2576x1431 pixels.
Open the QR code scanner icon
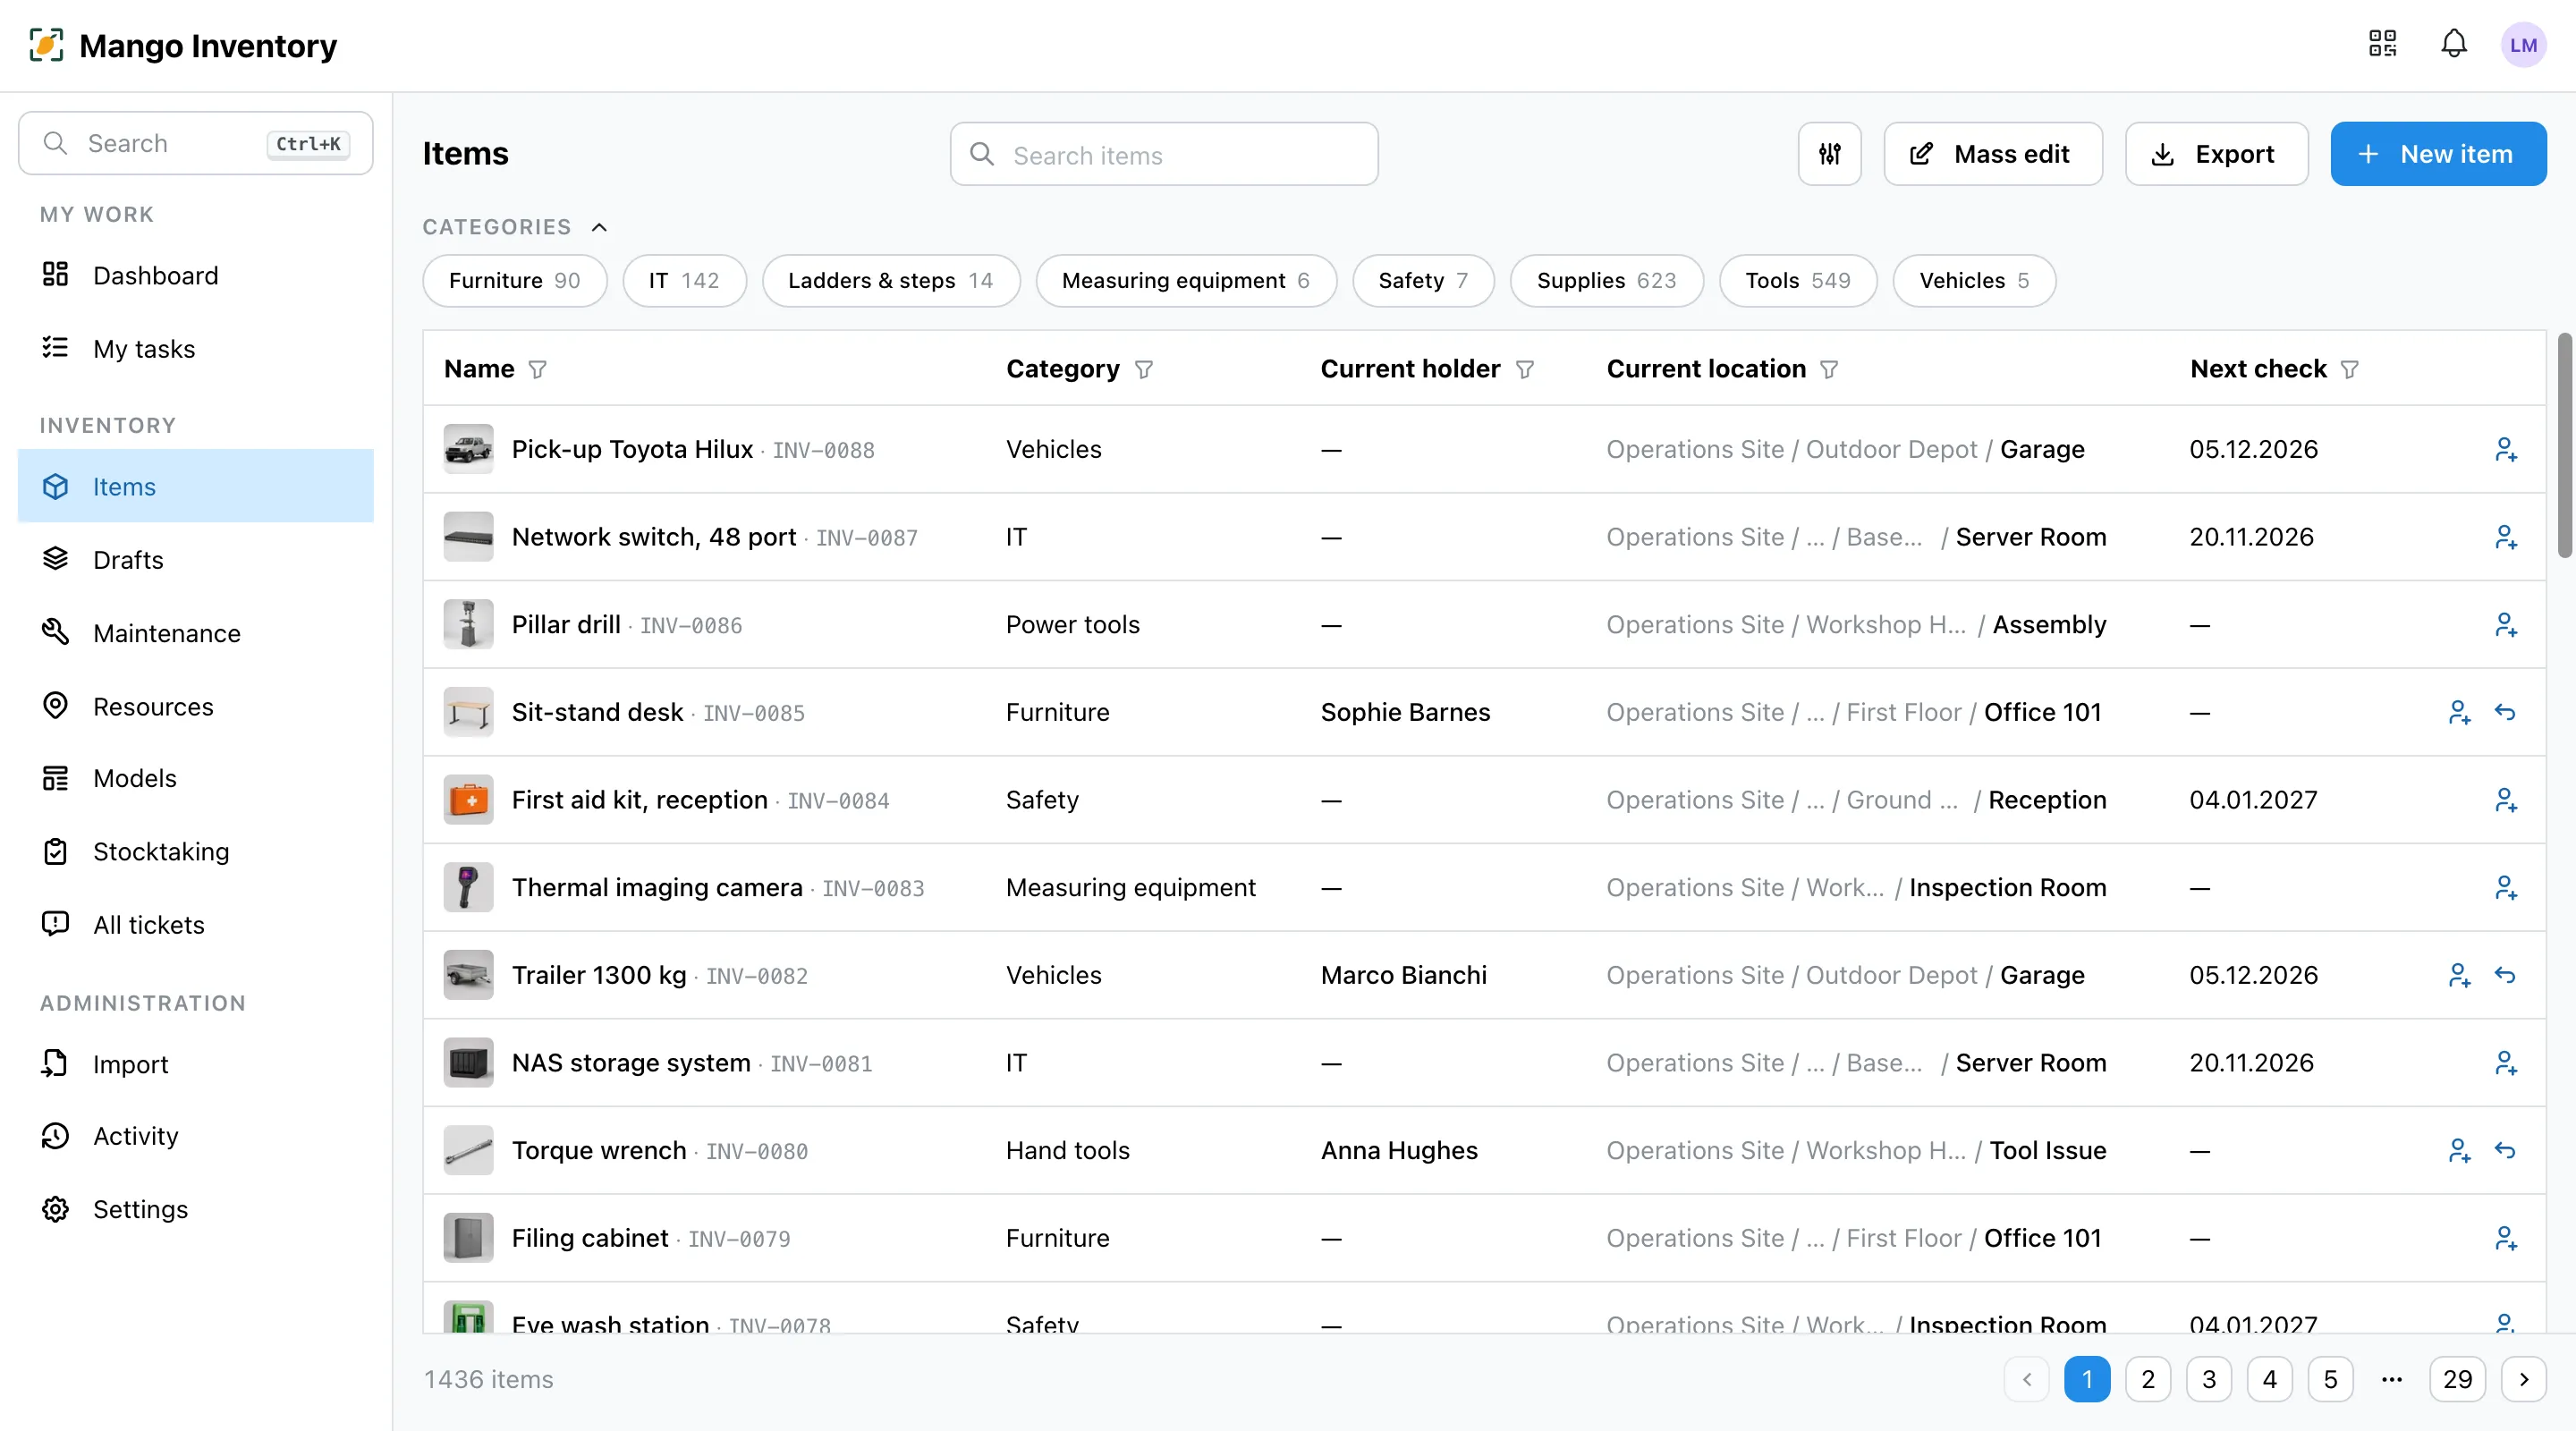(x=2382, y=44)
